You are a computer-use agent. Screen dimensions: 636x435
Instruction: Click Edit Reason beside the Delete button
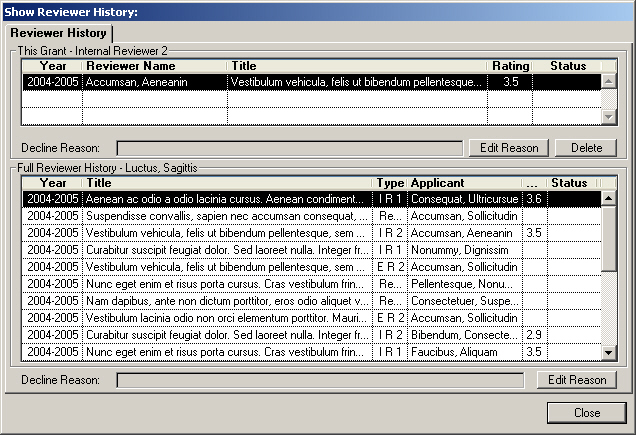(509, 148)
